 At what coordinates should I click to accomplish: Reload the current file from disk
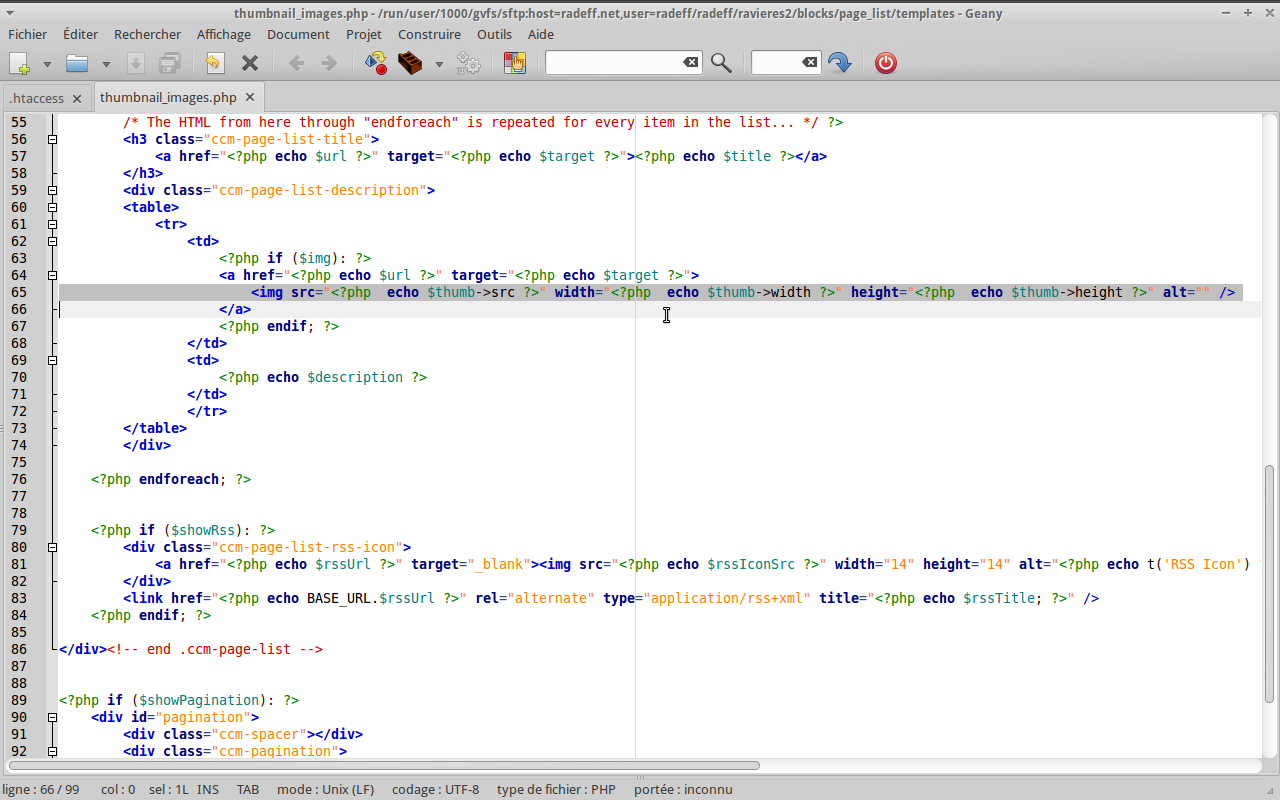(214, 63)
